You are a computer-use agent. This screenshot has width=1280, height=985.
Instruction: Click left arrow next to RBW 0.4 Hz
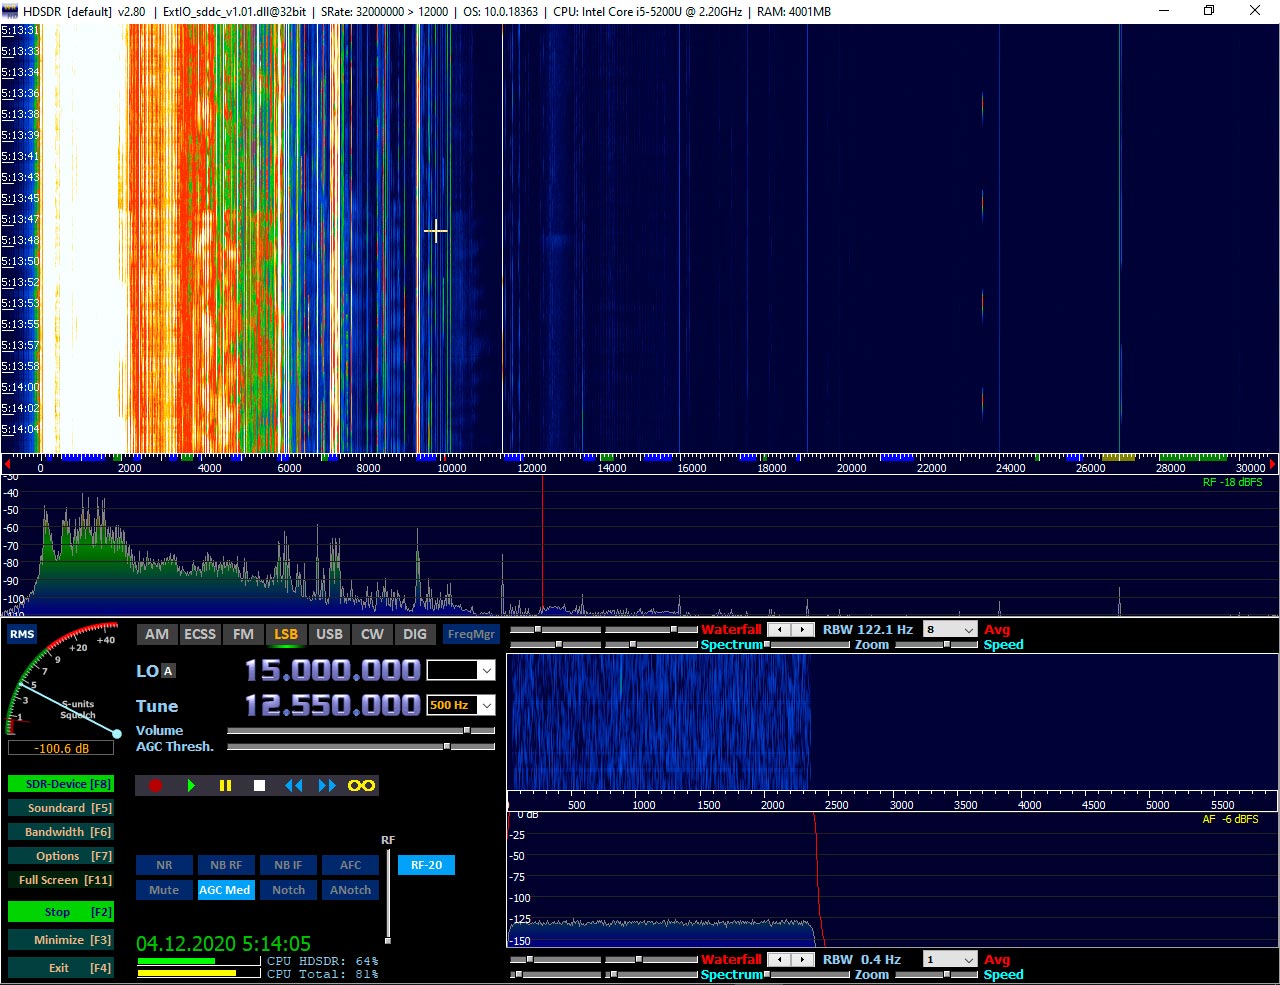click(x=779, y=960)
